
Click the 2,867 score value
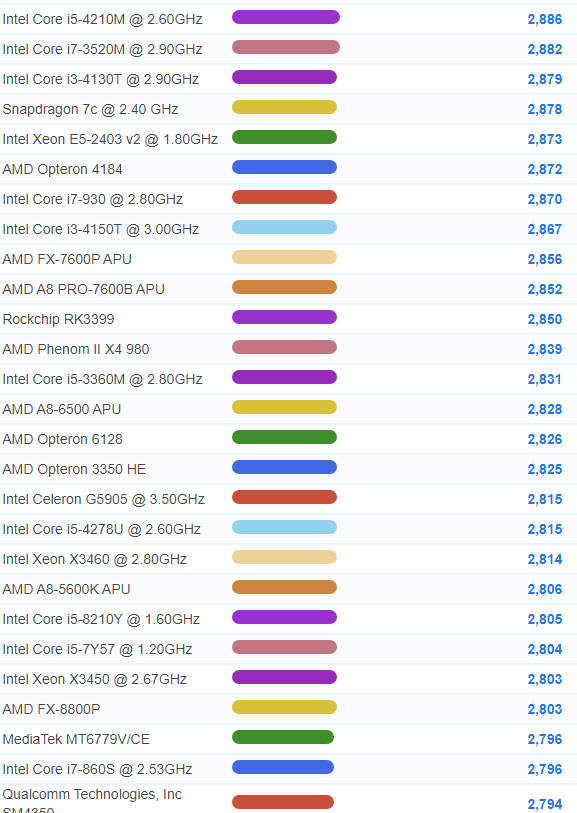click(x=545, y=230)
